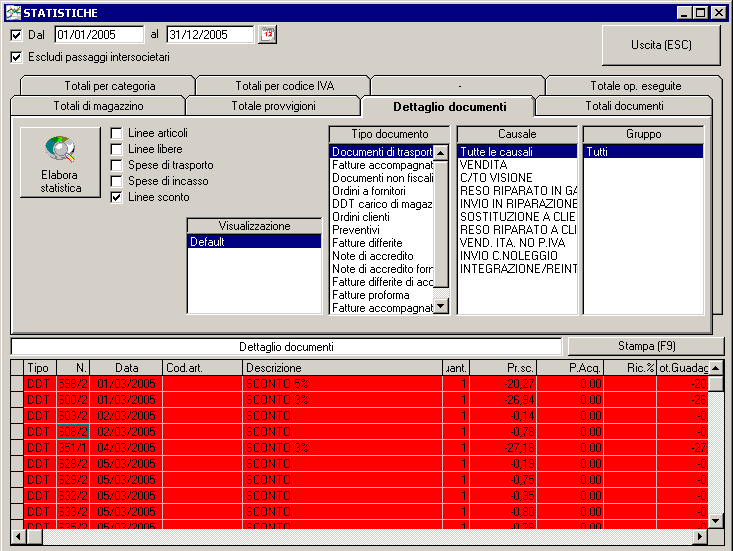
Task: Click the Stampa (F9) button
Action: coord(645,346)
